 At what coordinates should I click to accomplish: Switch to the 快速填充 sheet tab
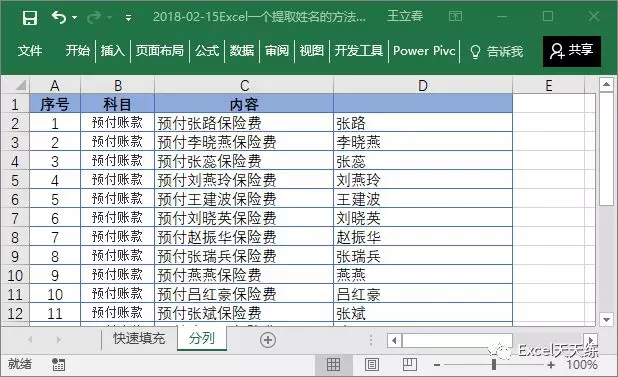coord(139,338)
